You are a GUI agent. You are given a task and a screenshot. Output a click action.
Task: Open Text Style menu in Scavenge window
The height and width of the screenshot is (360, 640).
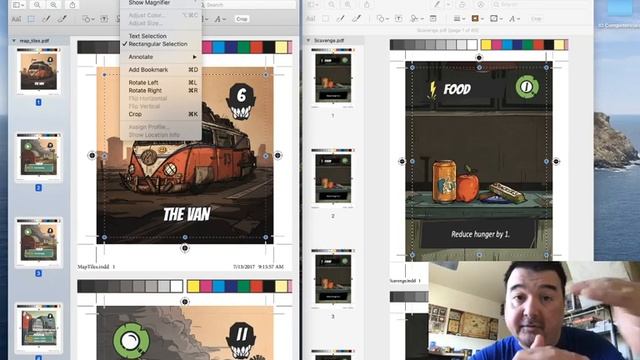point(514,19)
